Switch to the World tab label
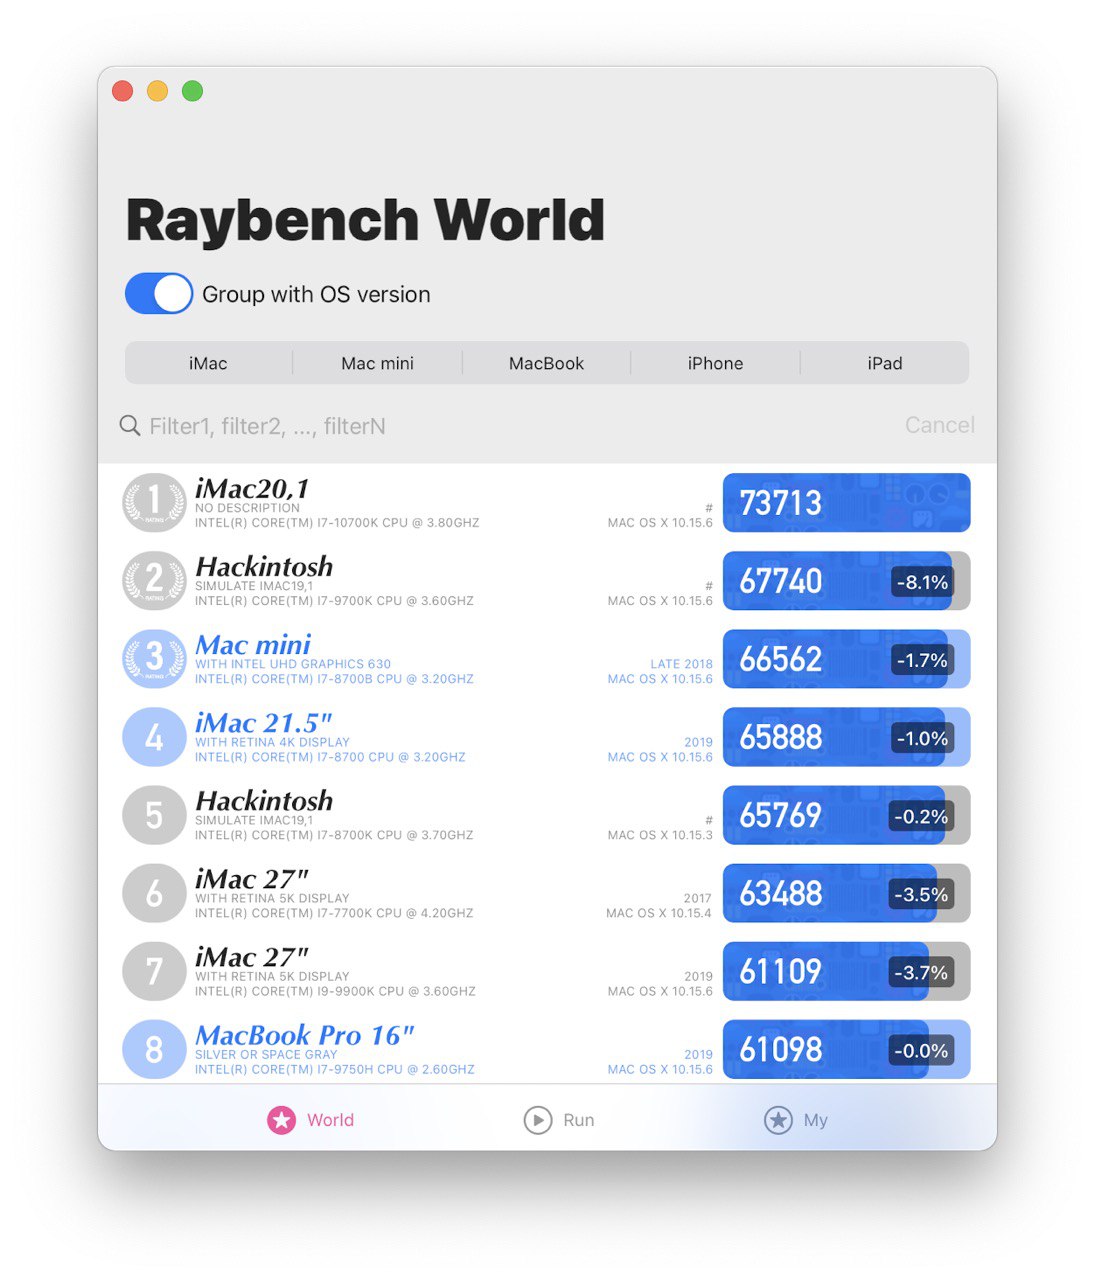 (x=330, y=1120)
